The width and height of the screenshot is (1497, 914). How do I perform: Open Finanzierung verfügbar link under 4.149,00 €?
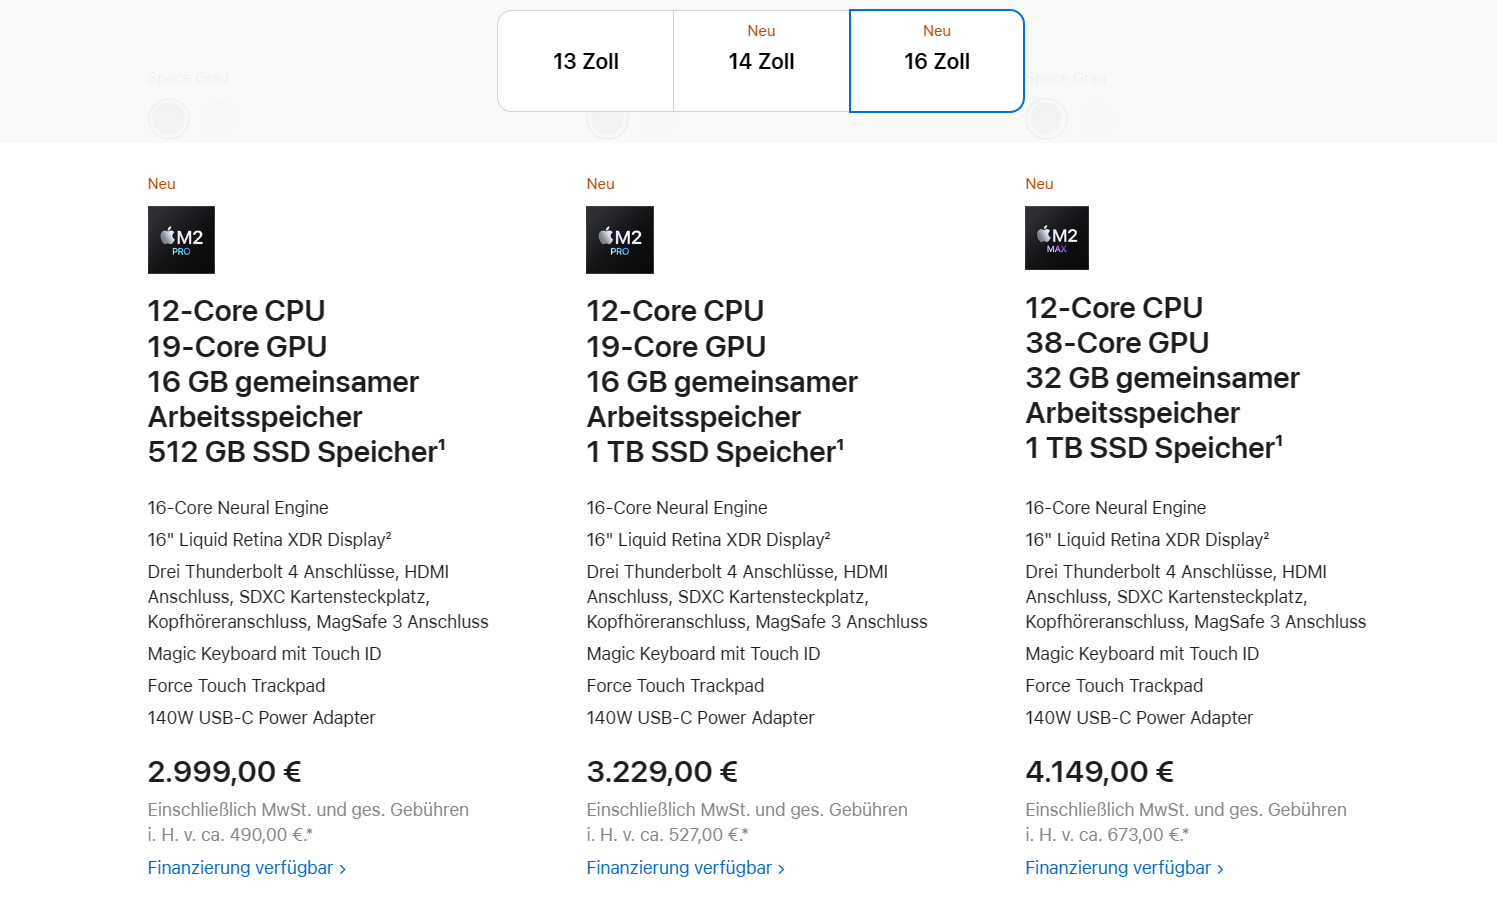(1125, 868)
